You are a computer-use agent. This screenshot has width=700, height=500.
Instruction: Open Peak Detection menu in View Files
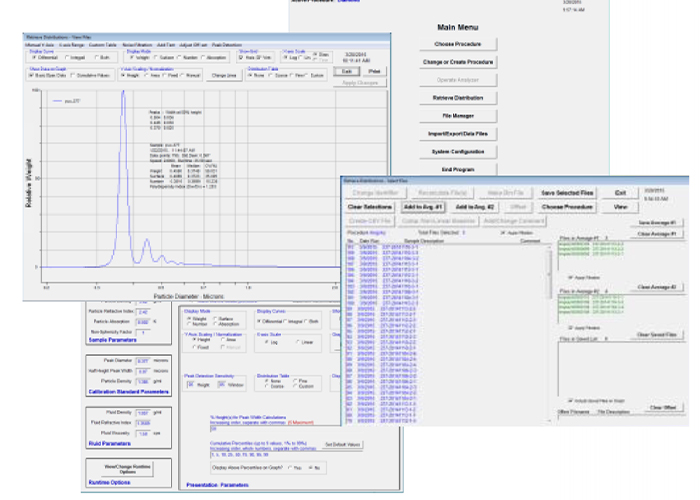tap(227, 45)
